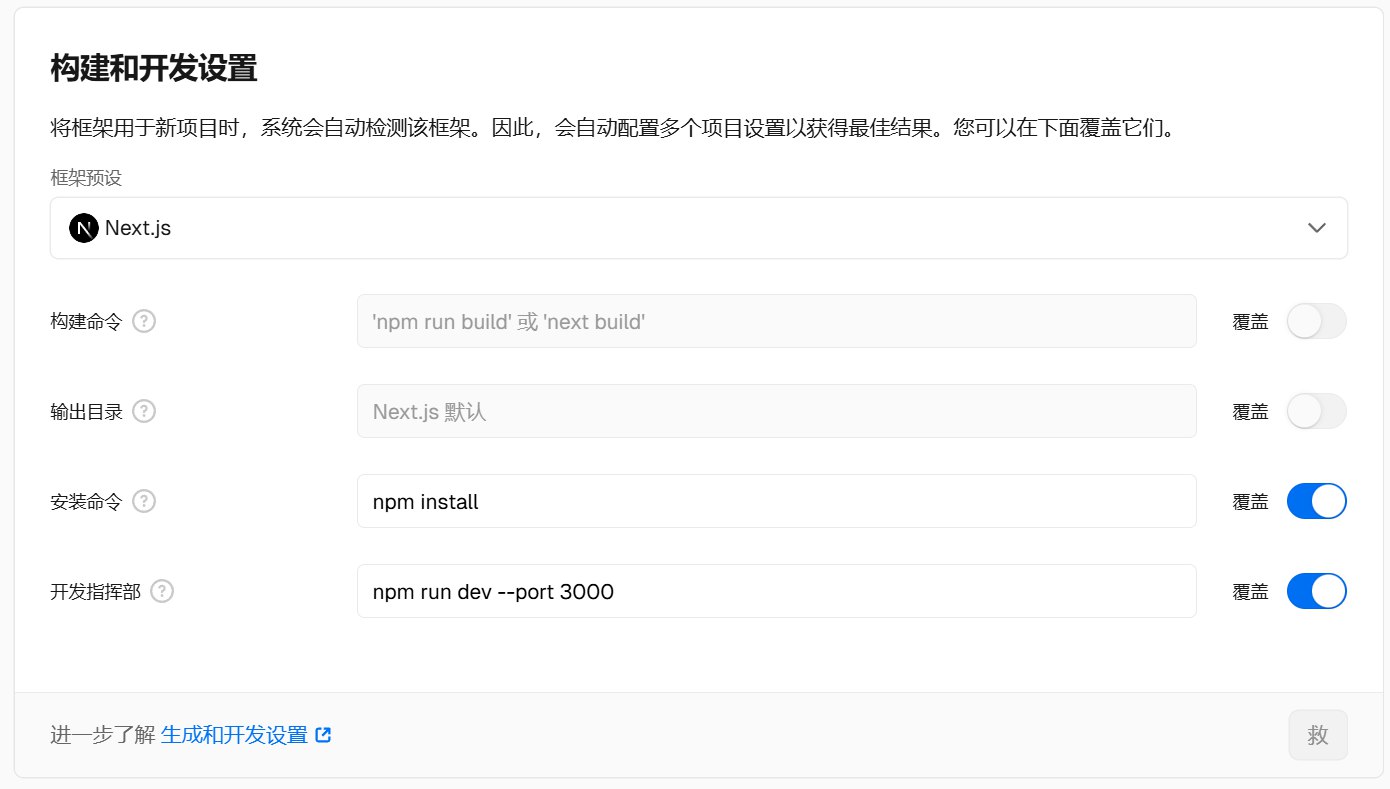Click the chevron arrow of framework preset
Viewport: 1390px width, 789px height.
1317,228
